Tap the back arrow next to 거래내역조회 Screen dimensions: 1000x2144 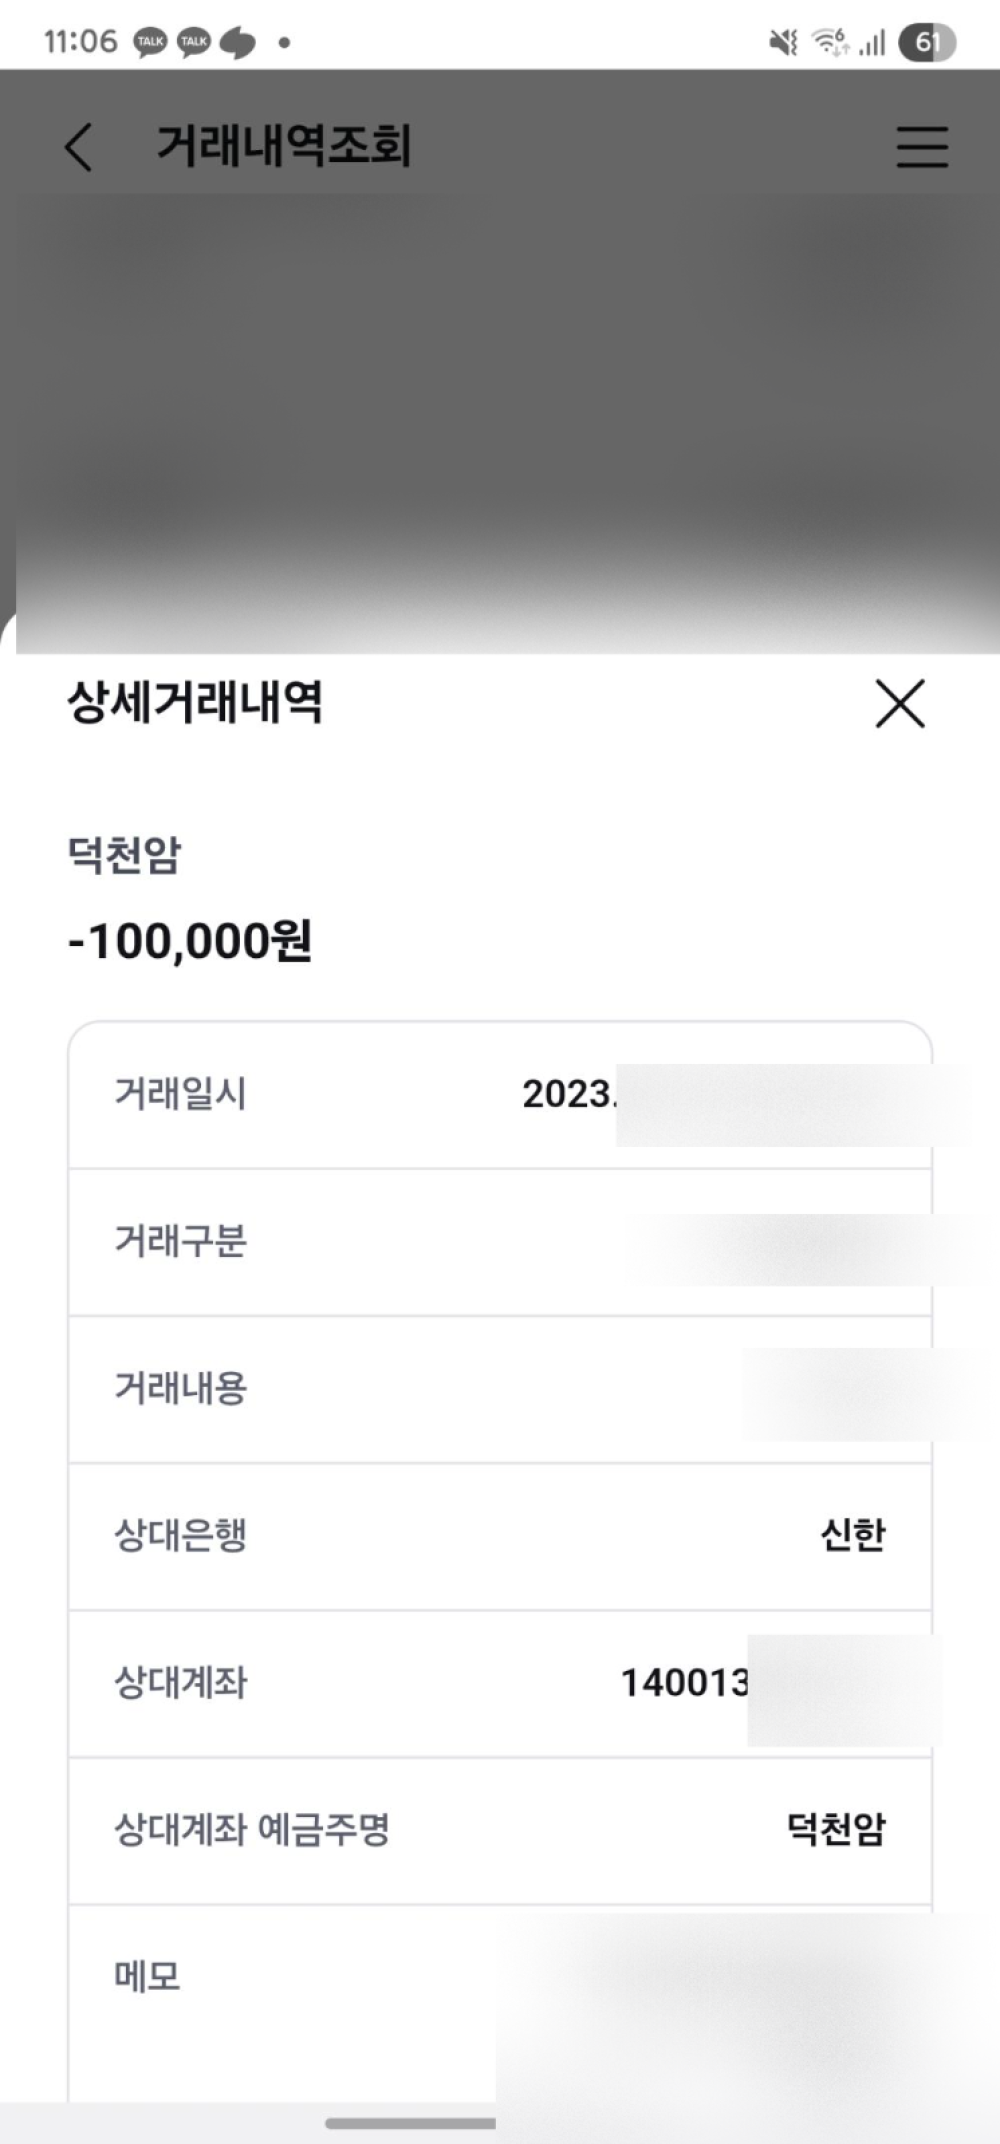[78, 147]
